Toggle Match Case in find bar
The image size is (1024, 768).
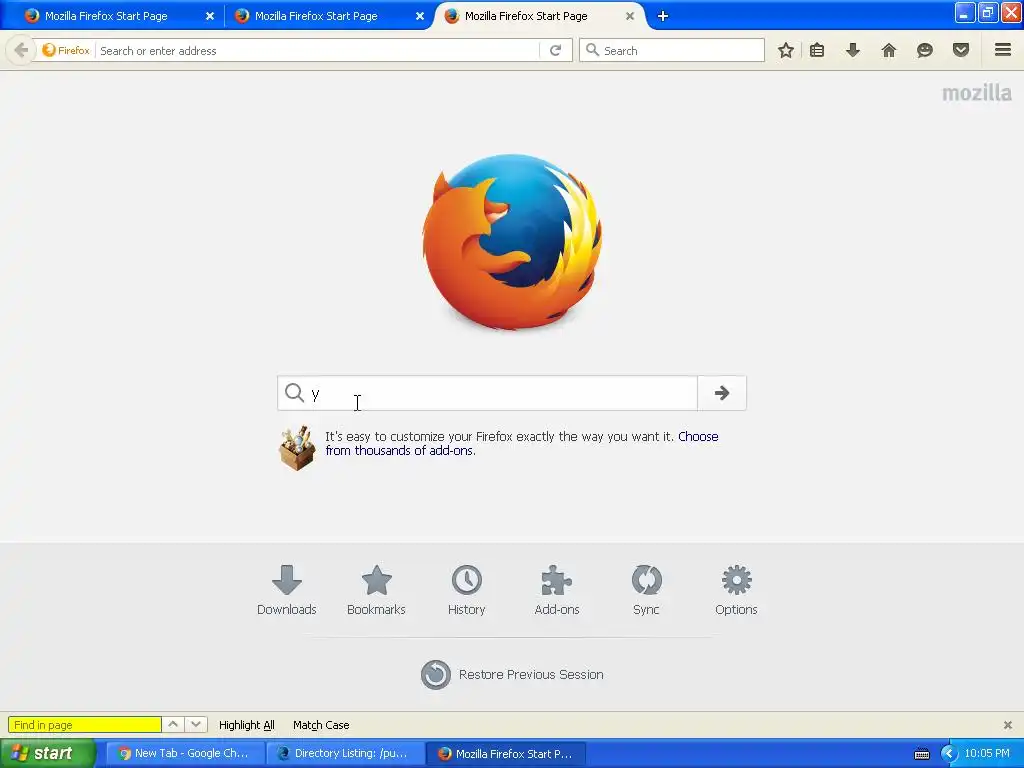pyautogui.click(x=321, y=725)
